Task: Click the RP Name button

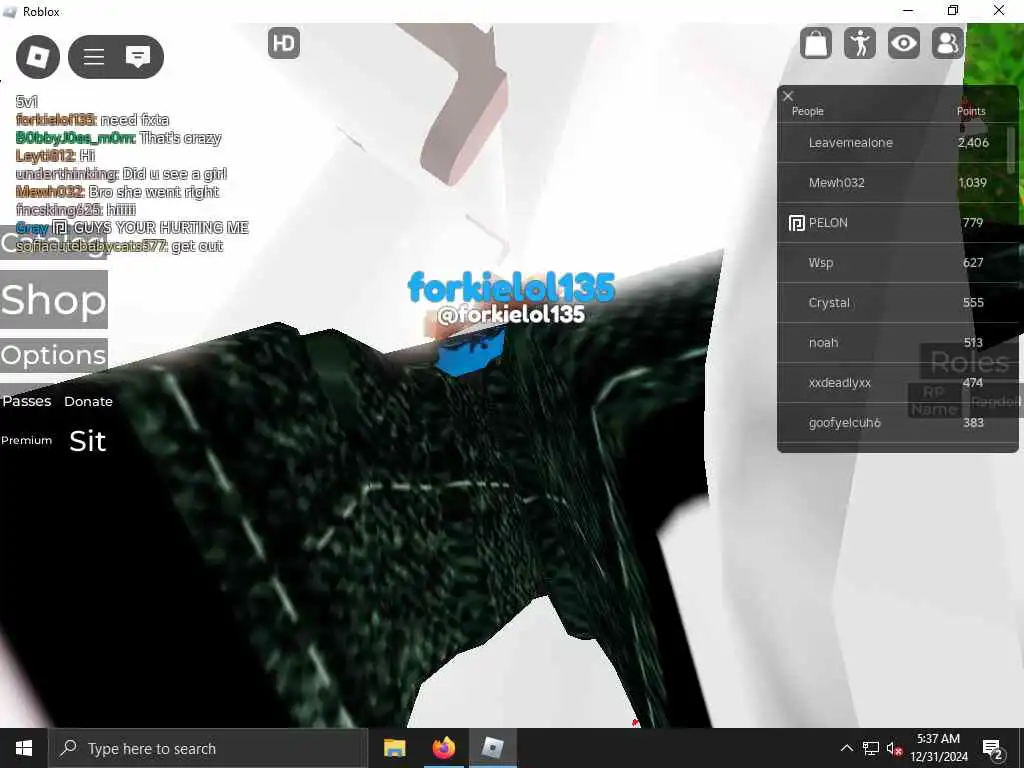Action: (x=934, y=400)
